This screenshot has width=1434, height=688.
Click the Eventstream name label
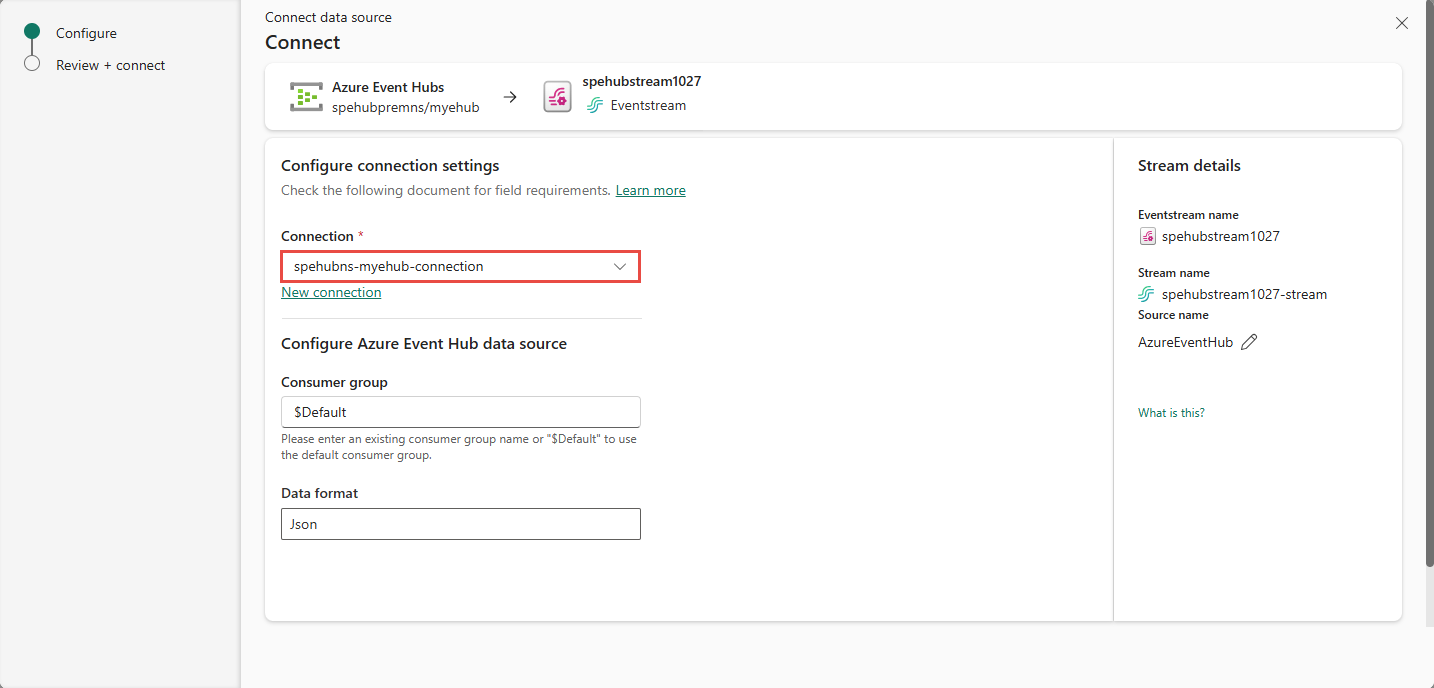1188,215
